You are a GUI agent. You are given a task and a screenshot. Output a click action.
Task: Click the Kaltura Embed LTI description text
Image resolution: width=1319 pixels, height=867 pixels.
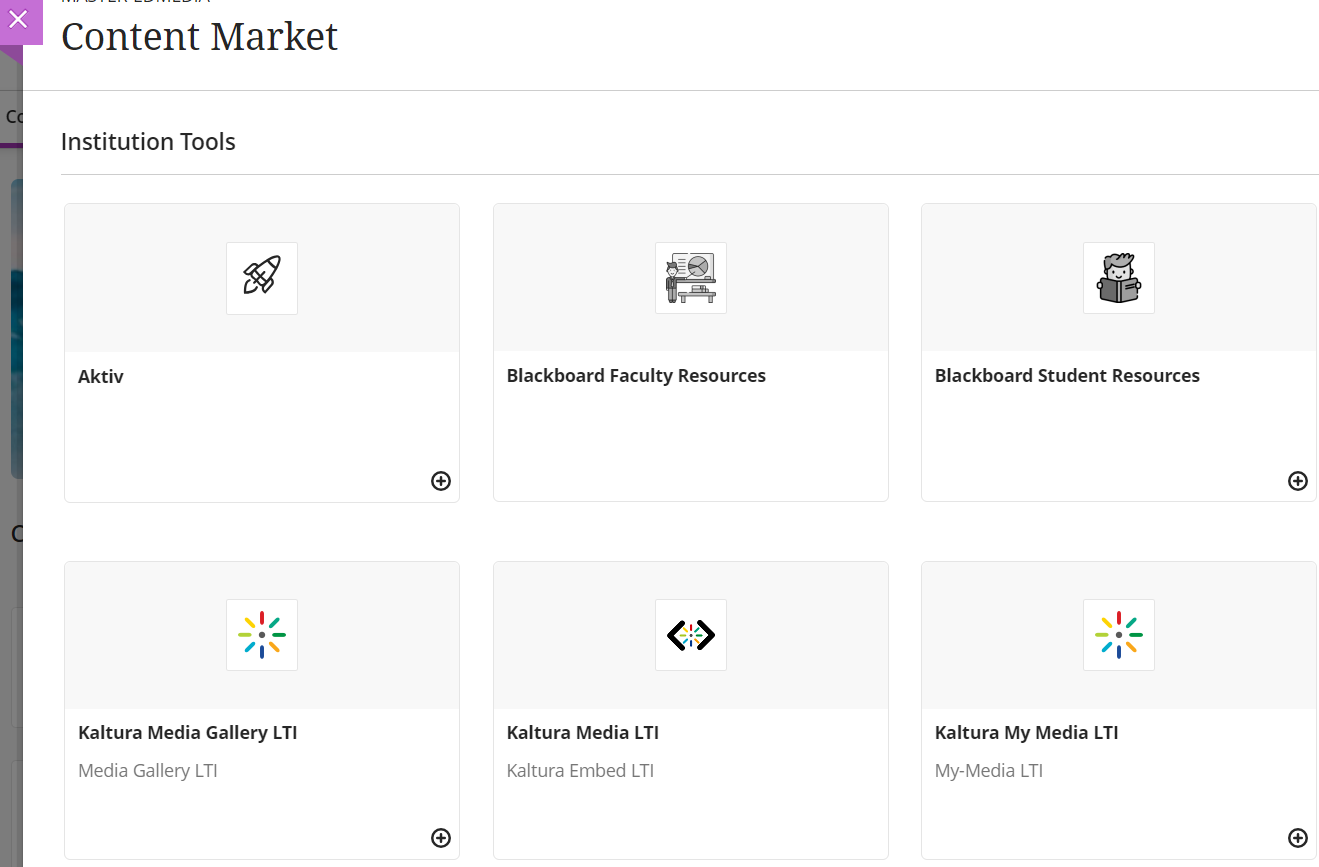580,771
